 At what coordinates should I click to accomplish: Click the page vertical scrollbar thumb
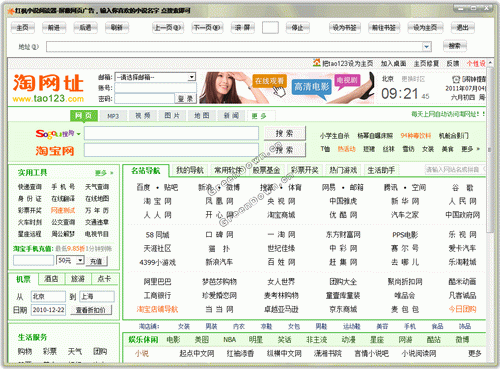[490, 149]
